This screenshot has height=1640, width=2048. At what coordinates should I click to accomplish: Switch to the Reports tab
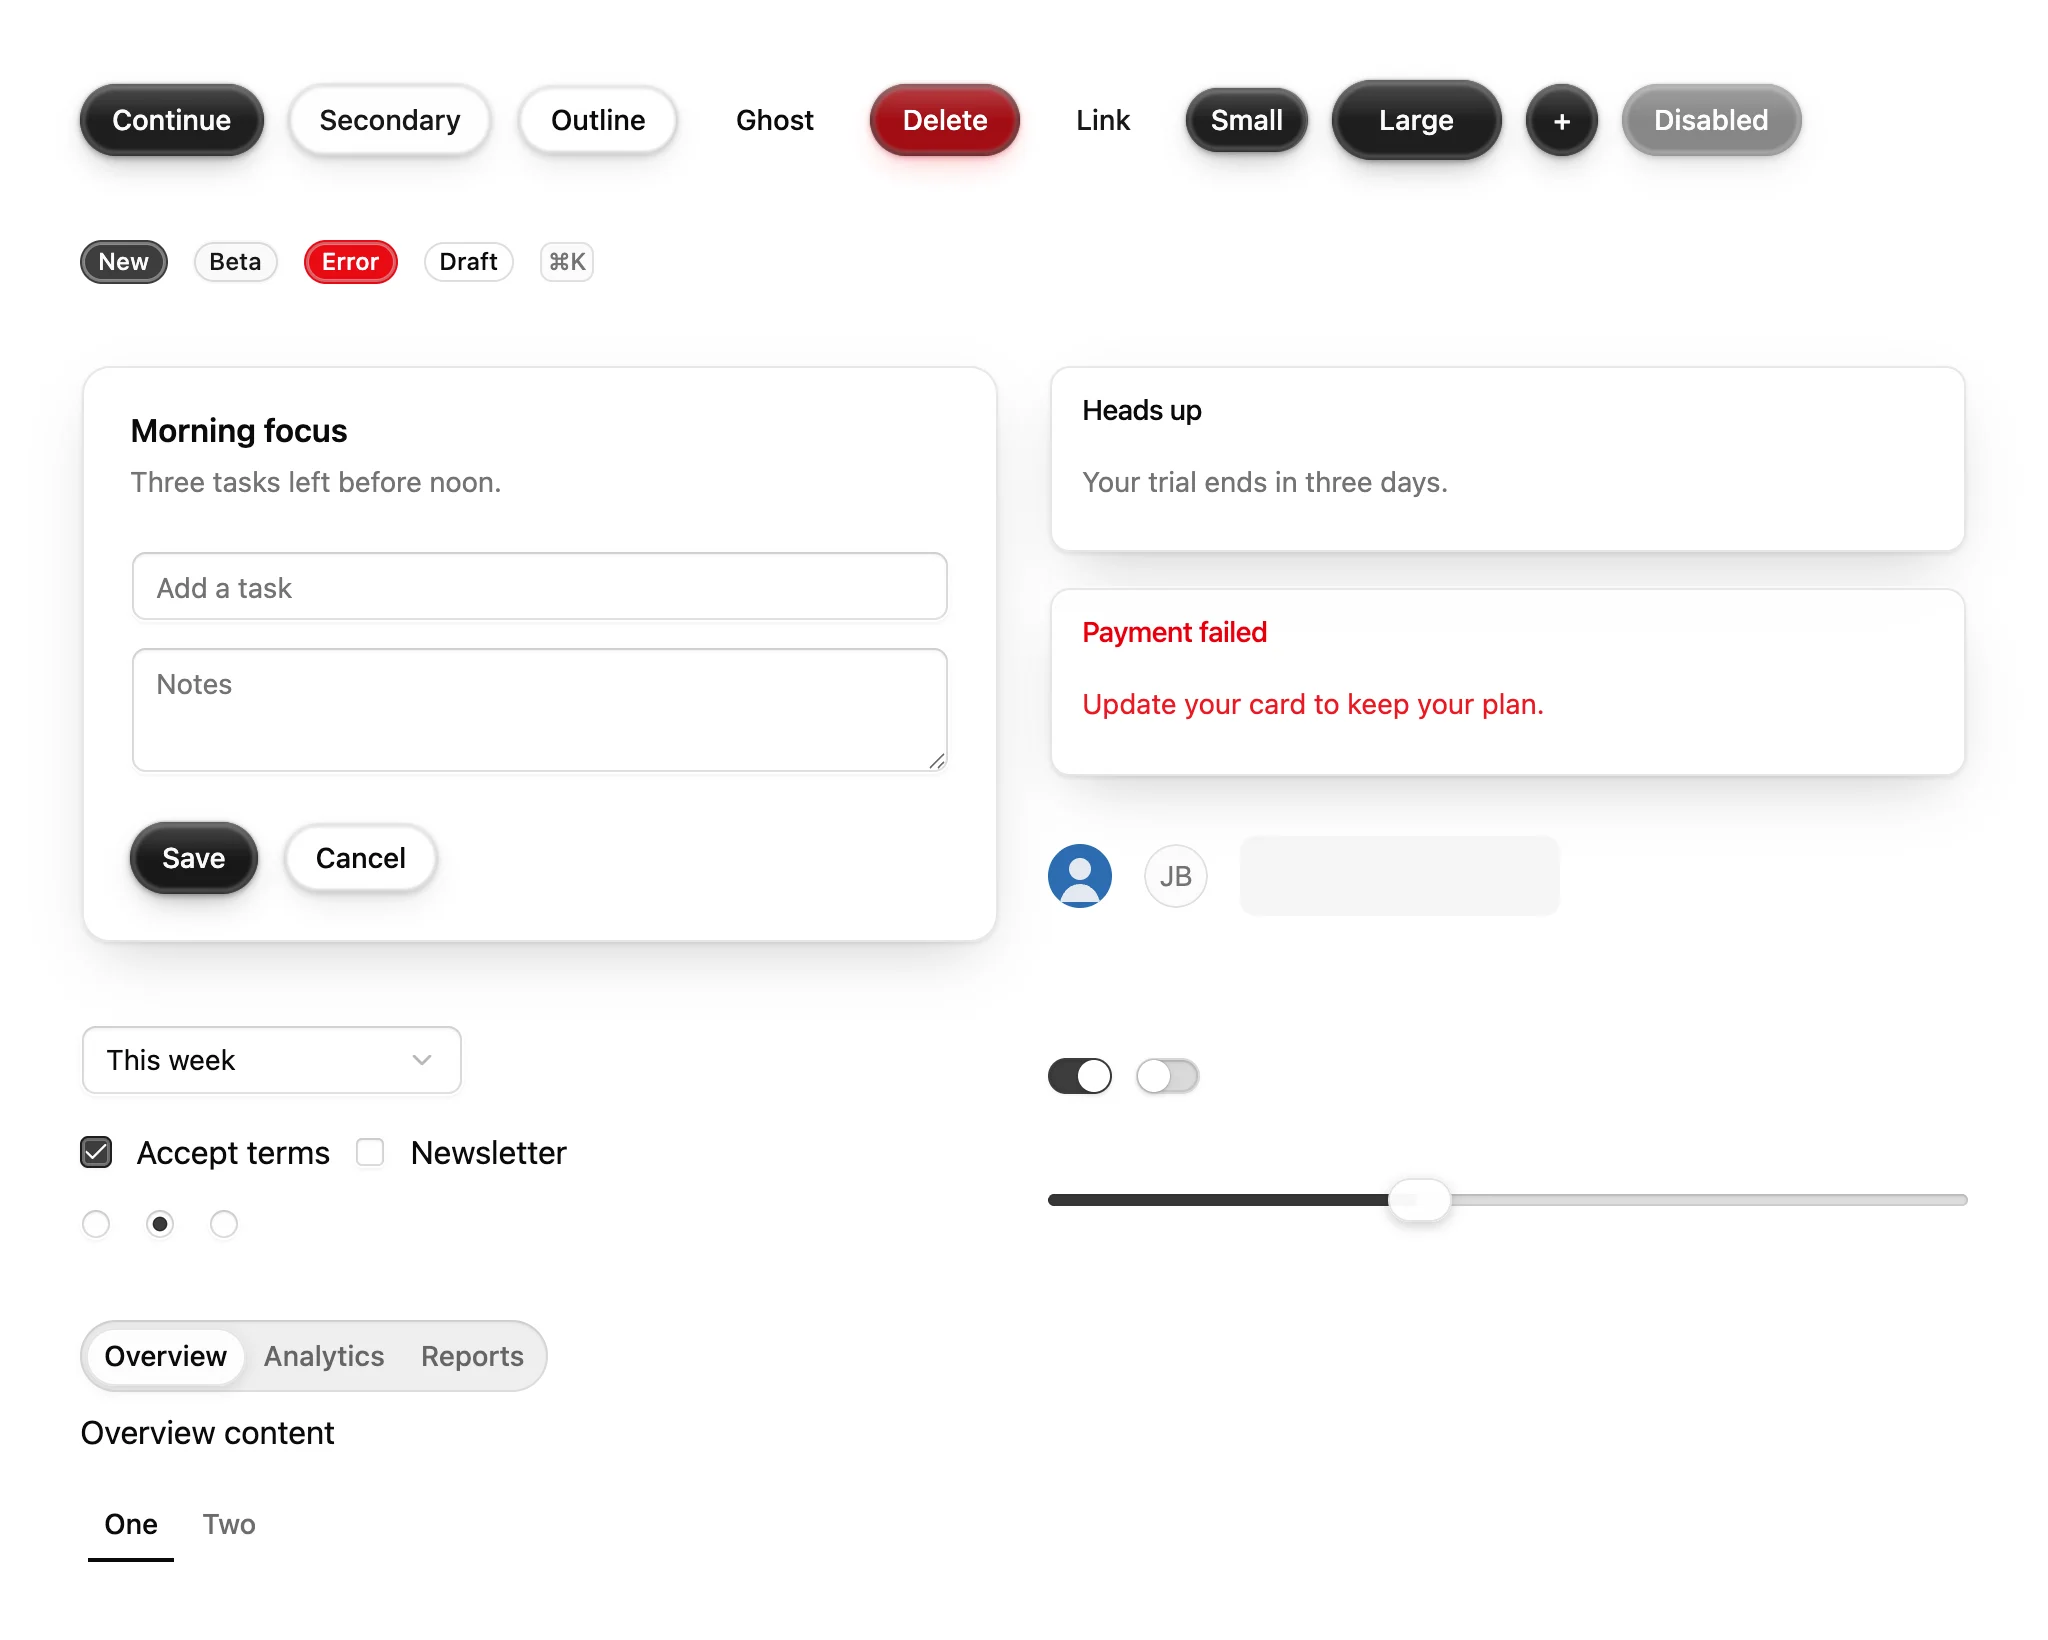(472, 1356)
